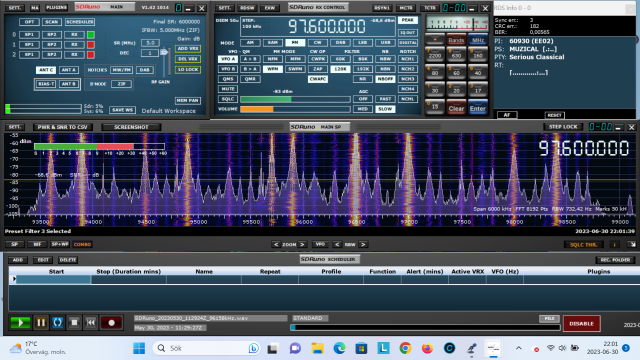Open the RDSW window from RX Control

click(247, 8)
